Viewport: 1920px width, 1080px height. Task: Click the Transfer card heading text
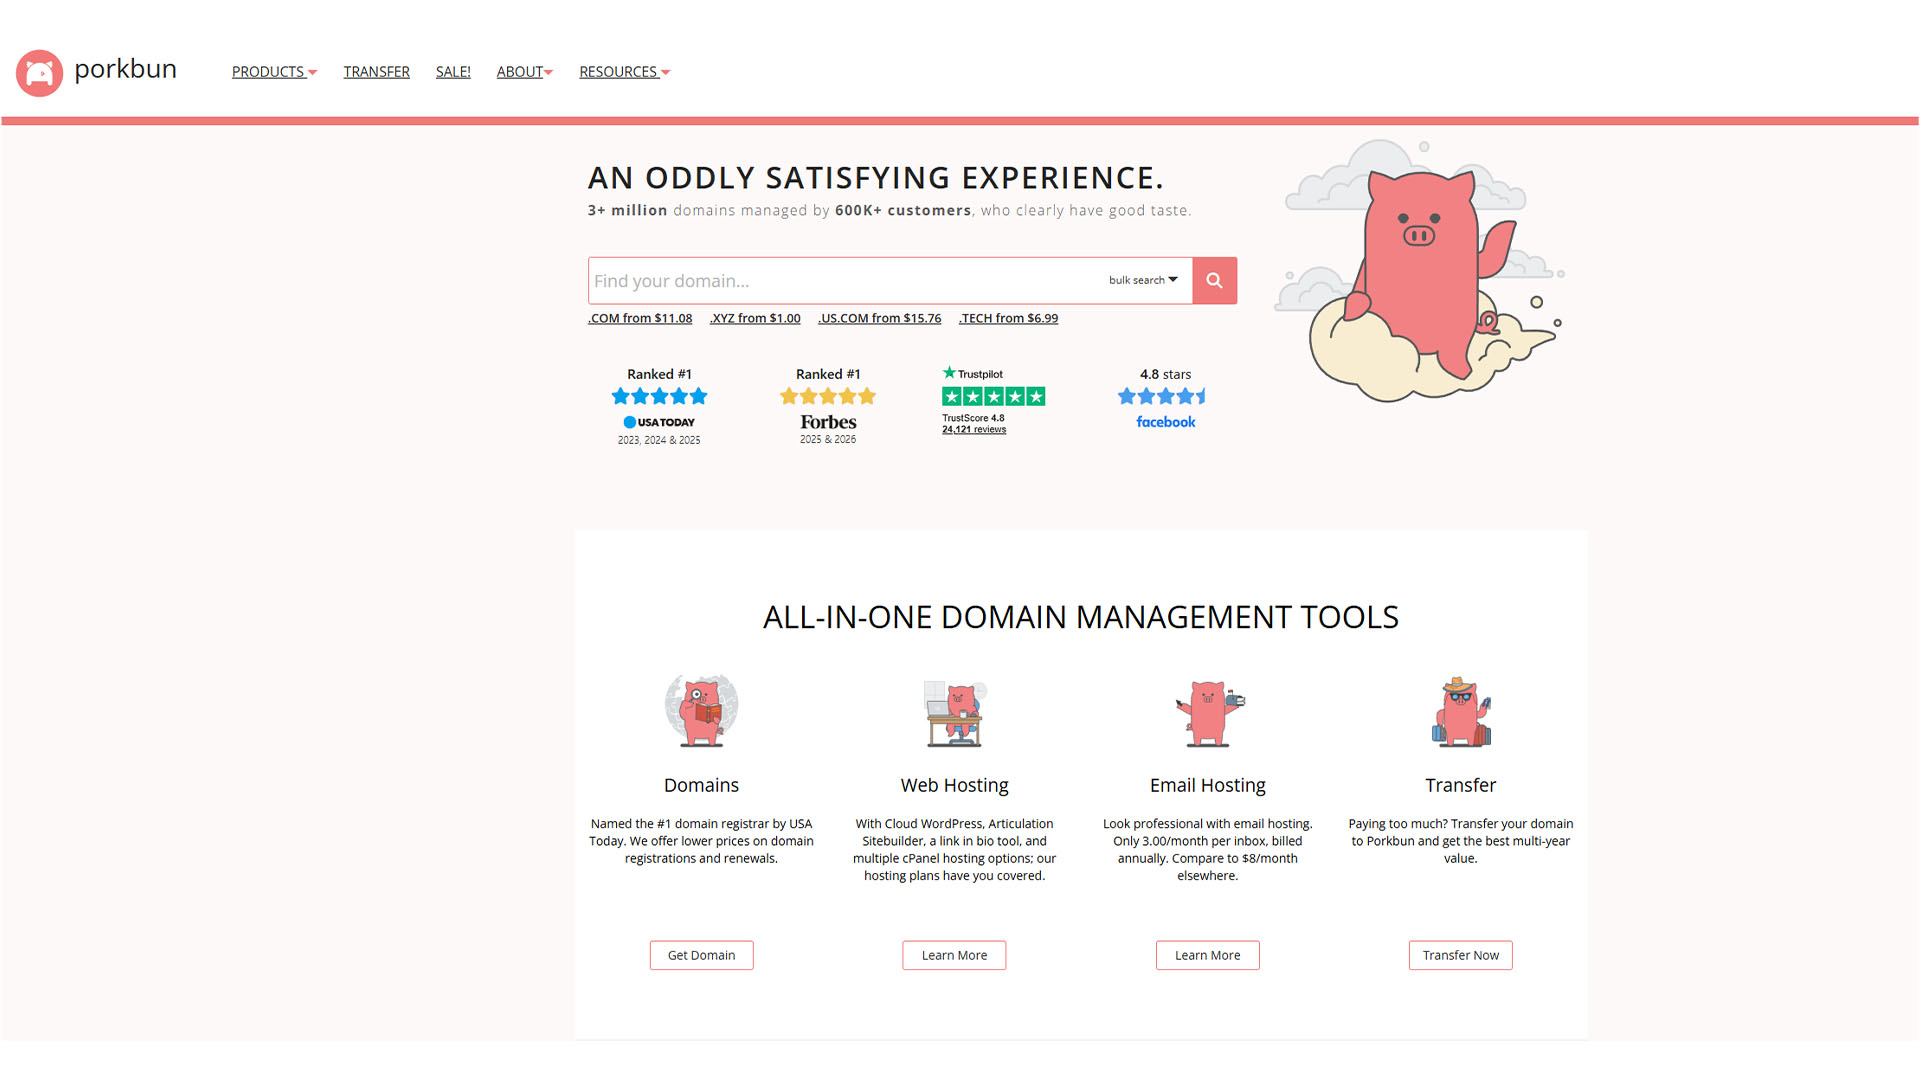(1461, 786)
